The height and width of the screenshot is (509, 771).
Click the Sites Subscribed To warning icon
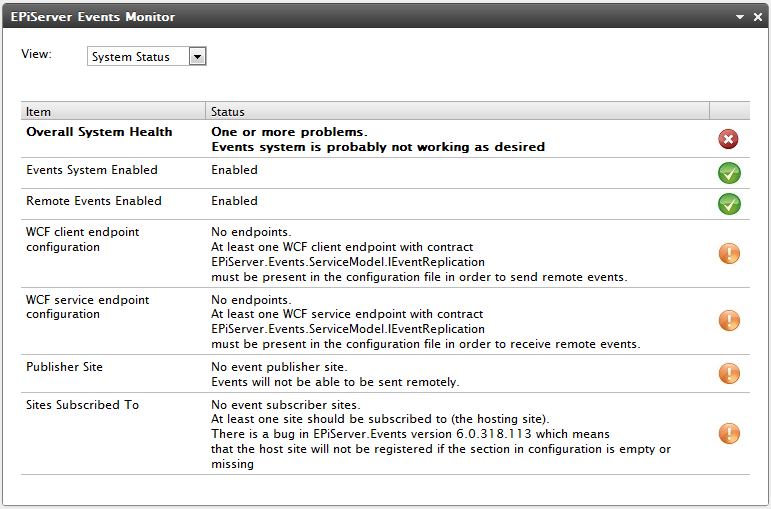[x=729, y=434]
